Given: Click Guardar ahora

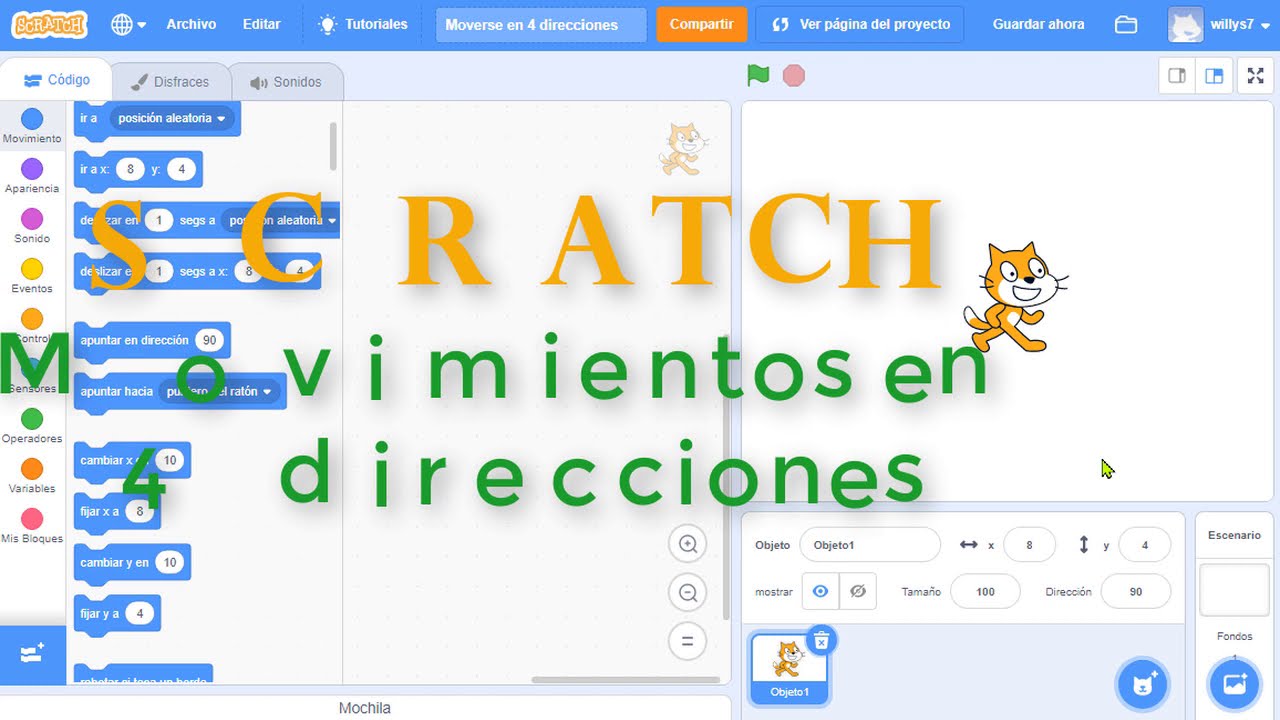Looking at the screenshot, I should pos(1038,24).
